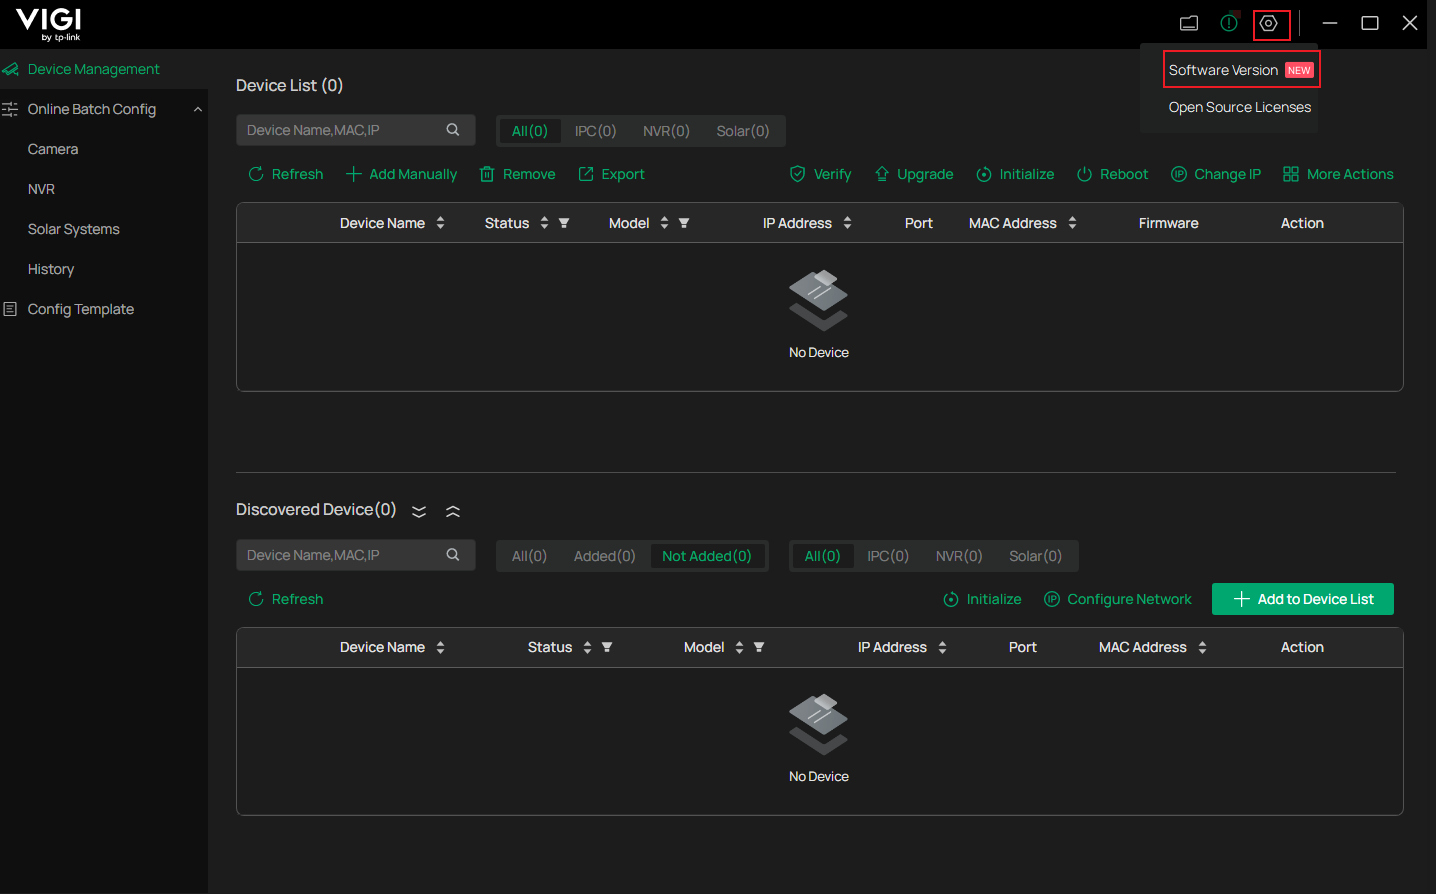
Task: Sort Discovered Device table by Device Name
Action: tap(440, 647)
